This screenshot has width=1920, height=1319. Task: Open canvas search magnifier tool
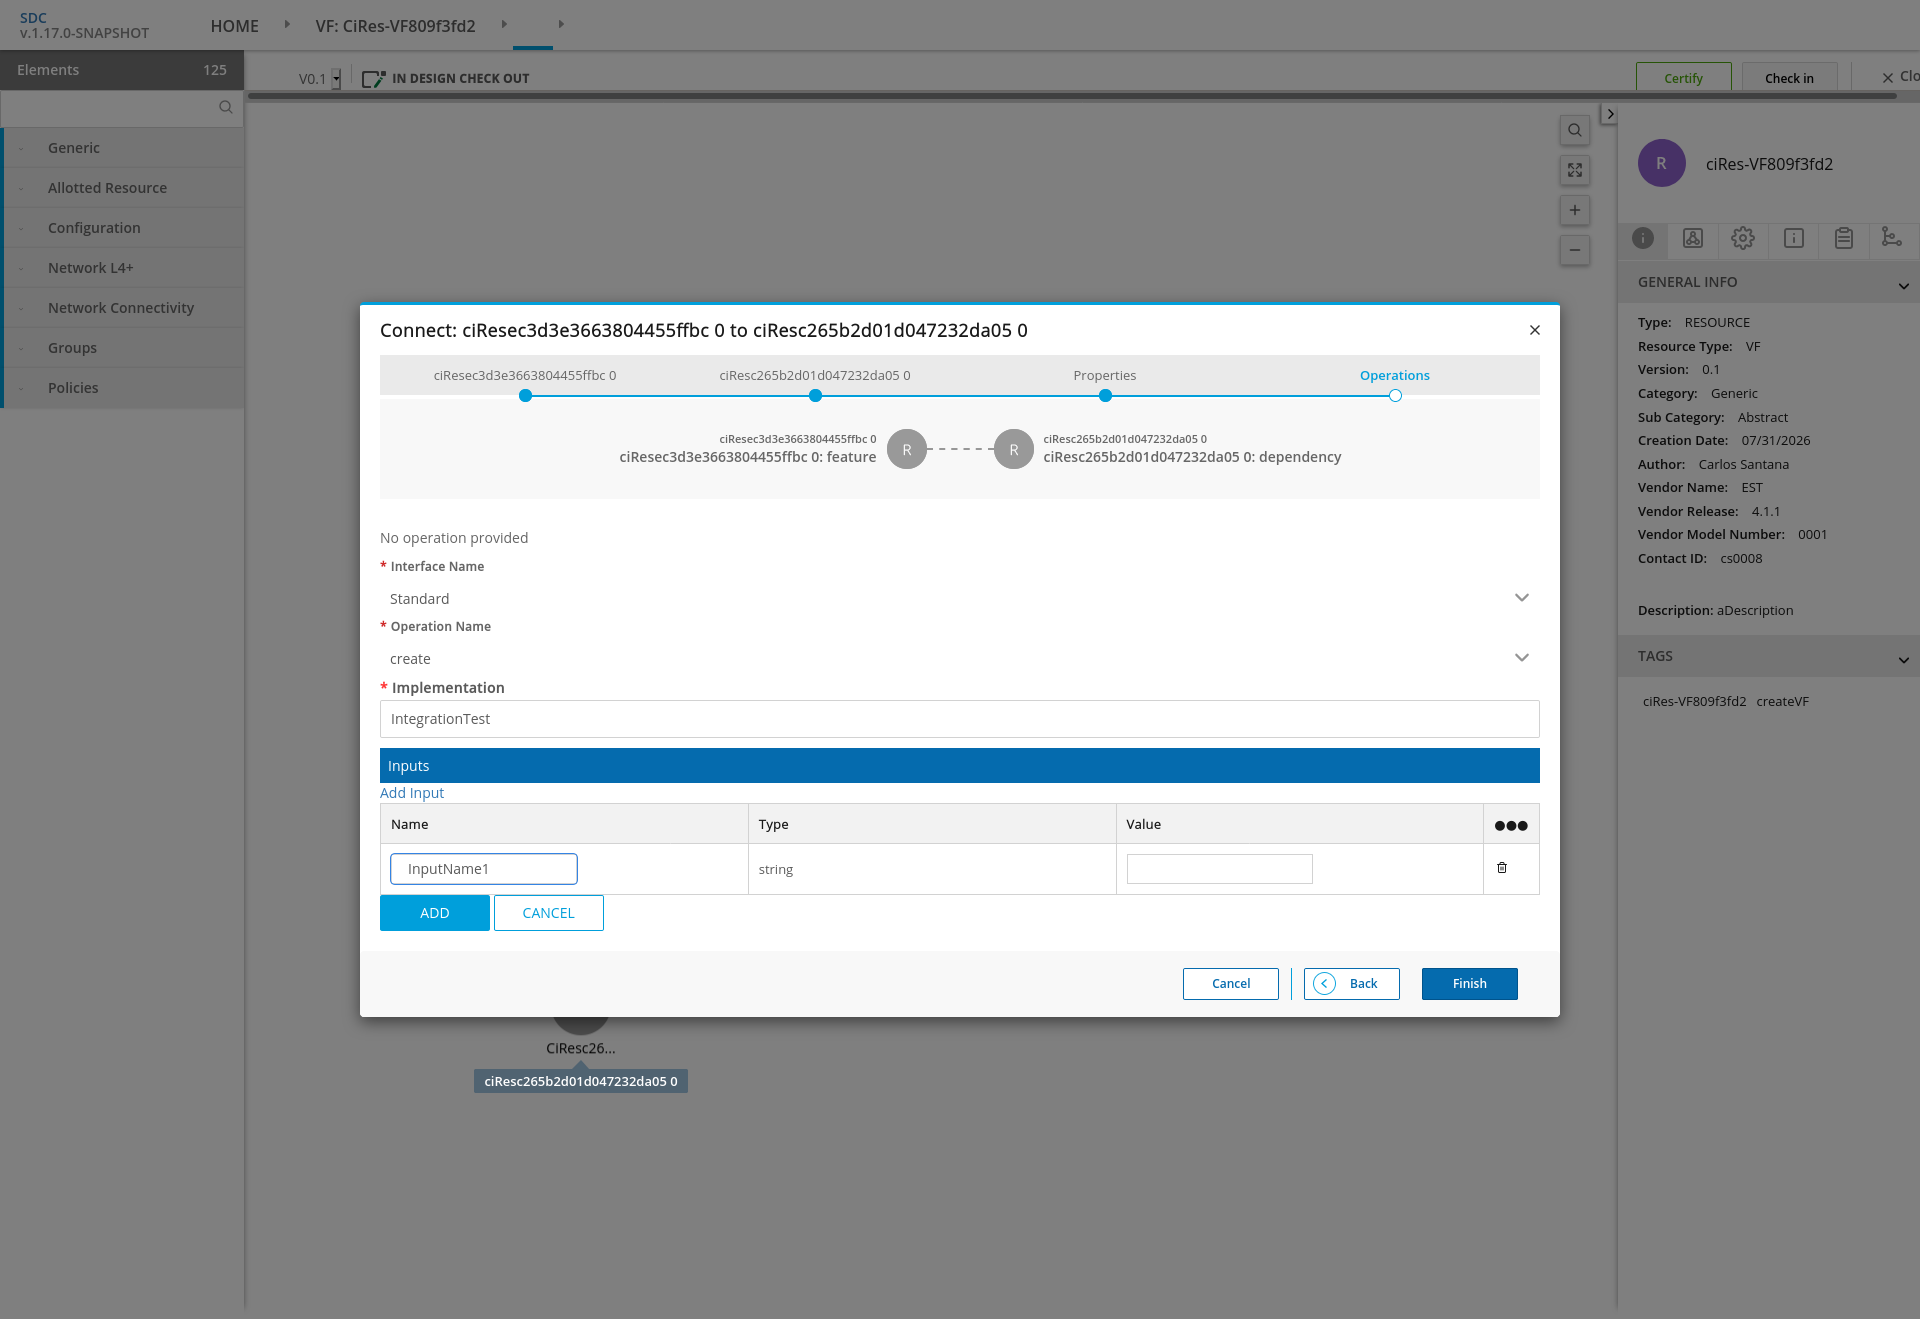click(1575, 130)
